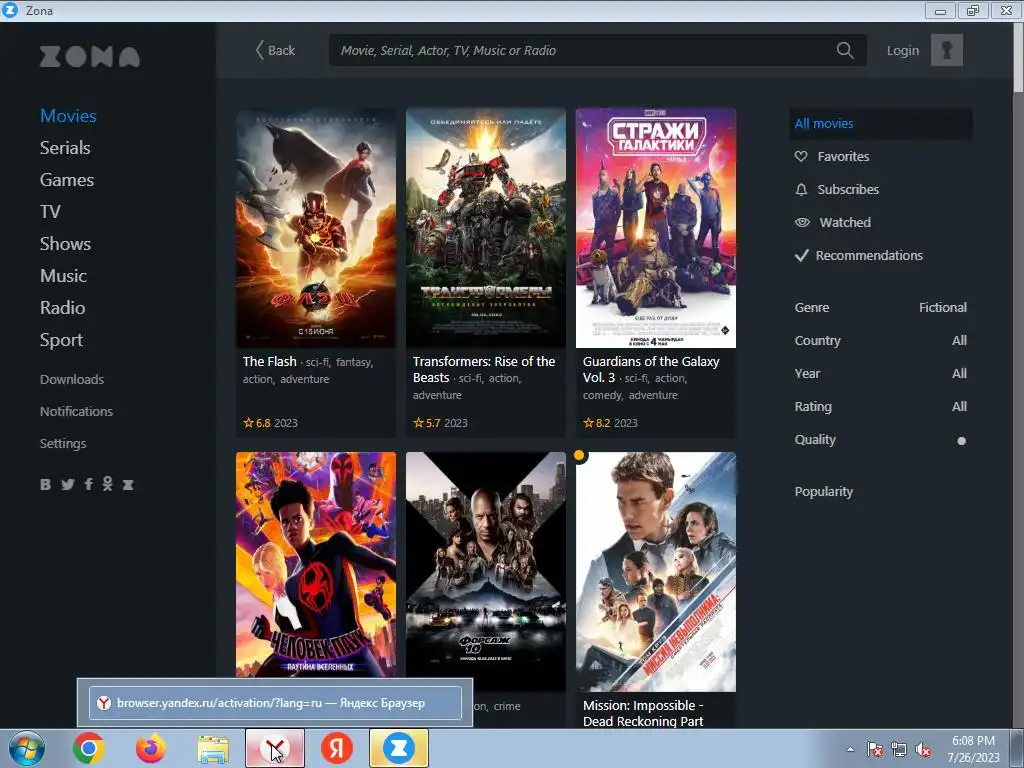Open the Music section

point(63,276)
